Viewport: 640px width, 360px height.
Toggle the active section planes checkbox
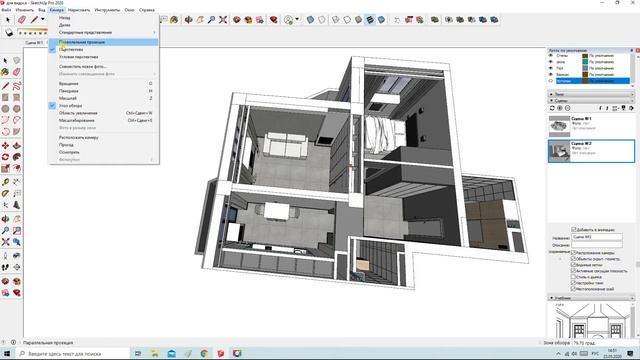[x=573, y=271]
